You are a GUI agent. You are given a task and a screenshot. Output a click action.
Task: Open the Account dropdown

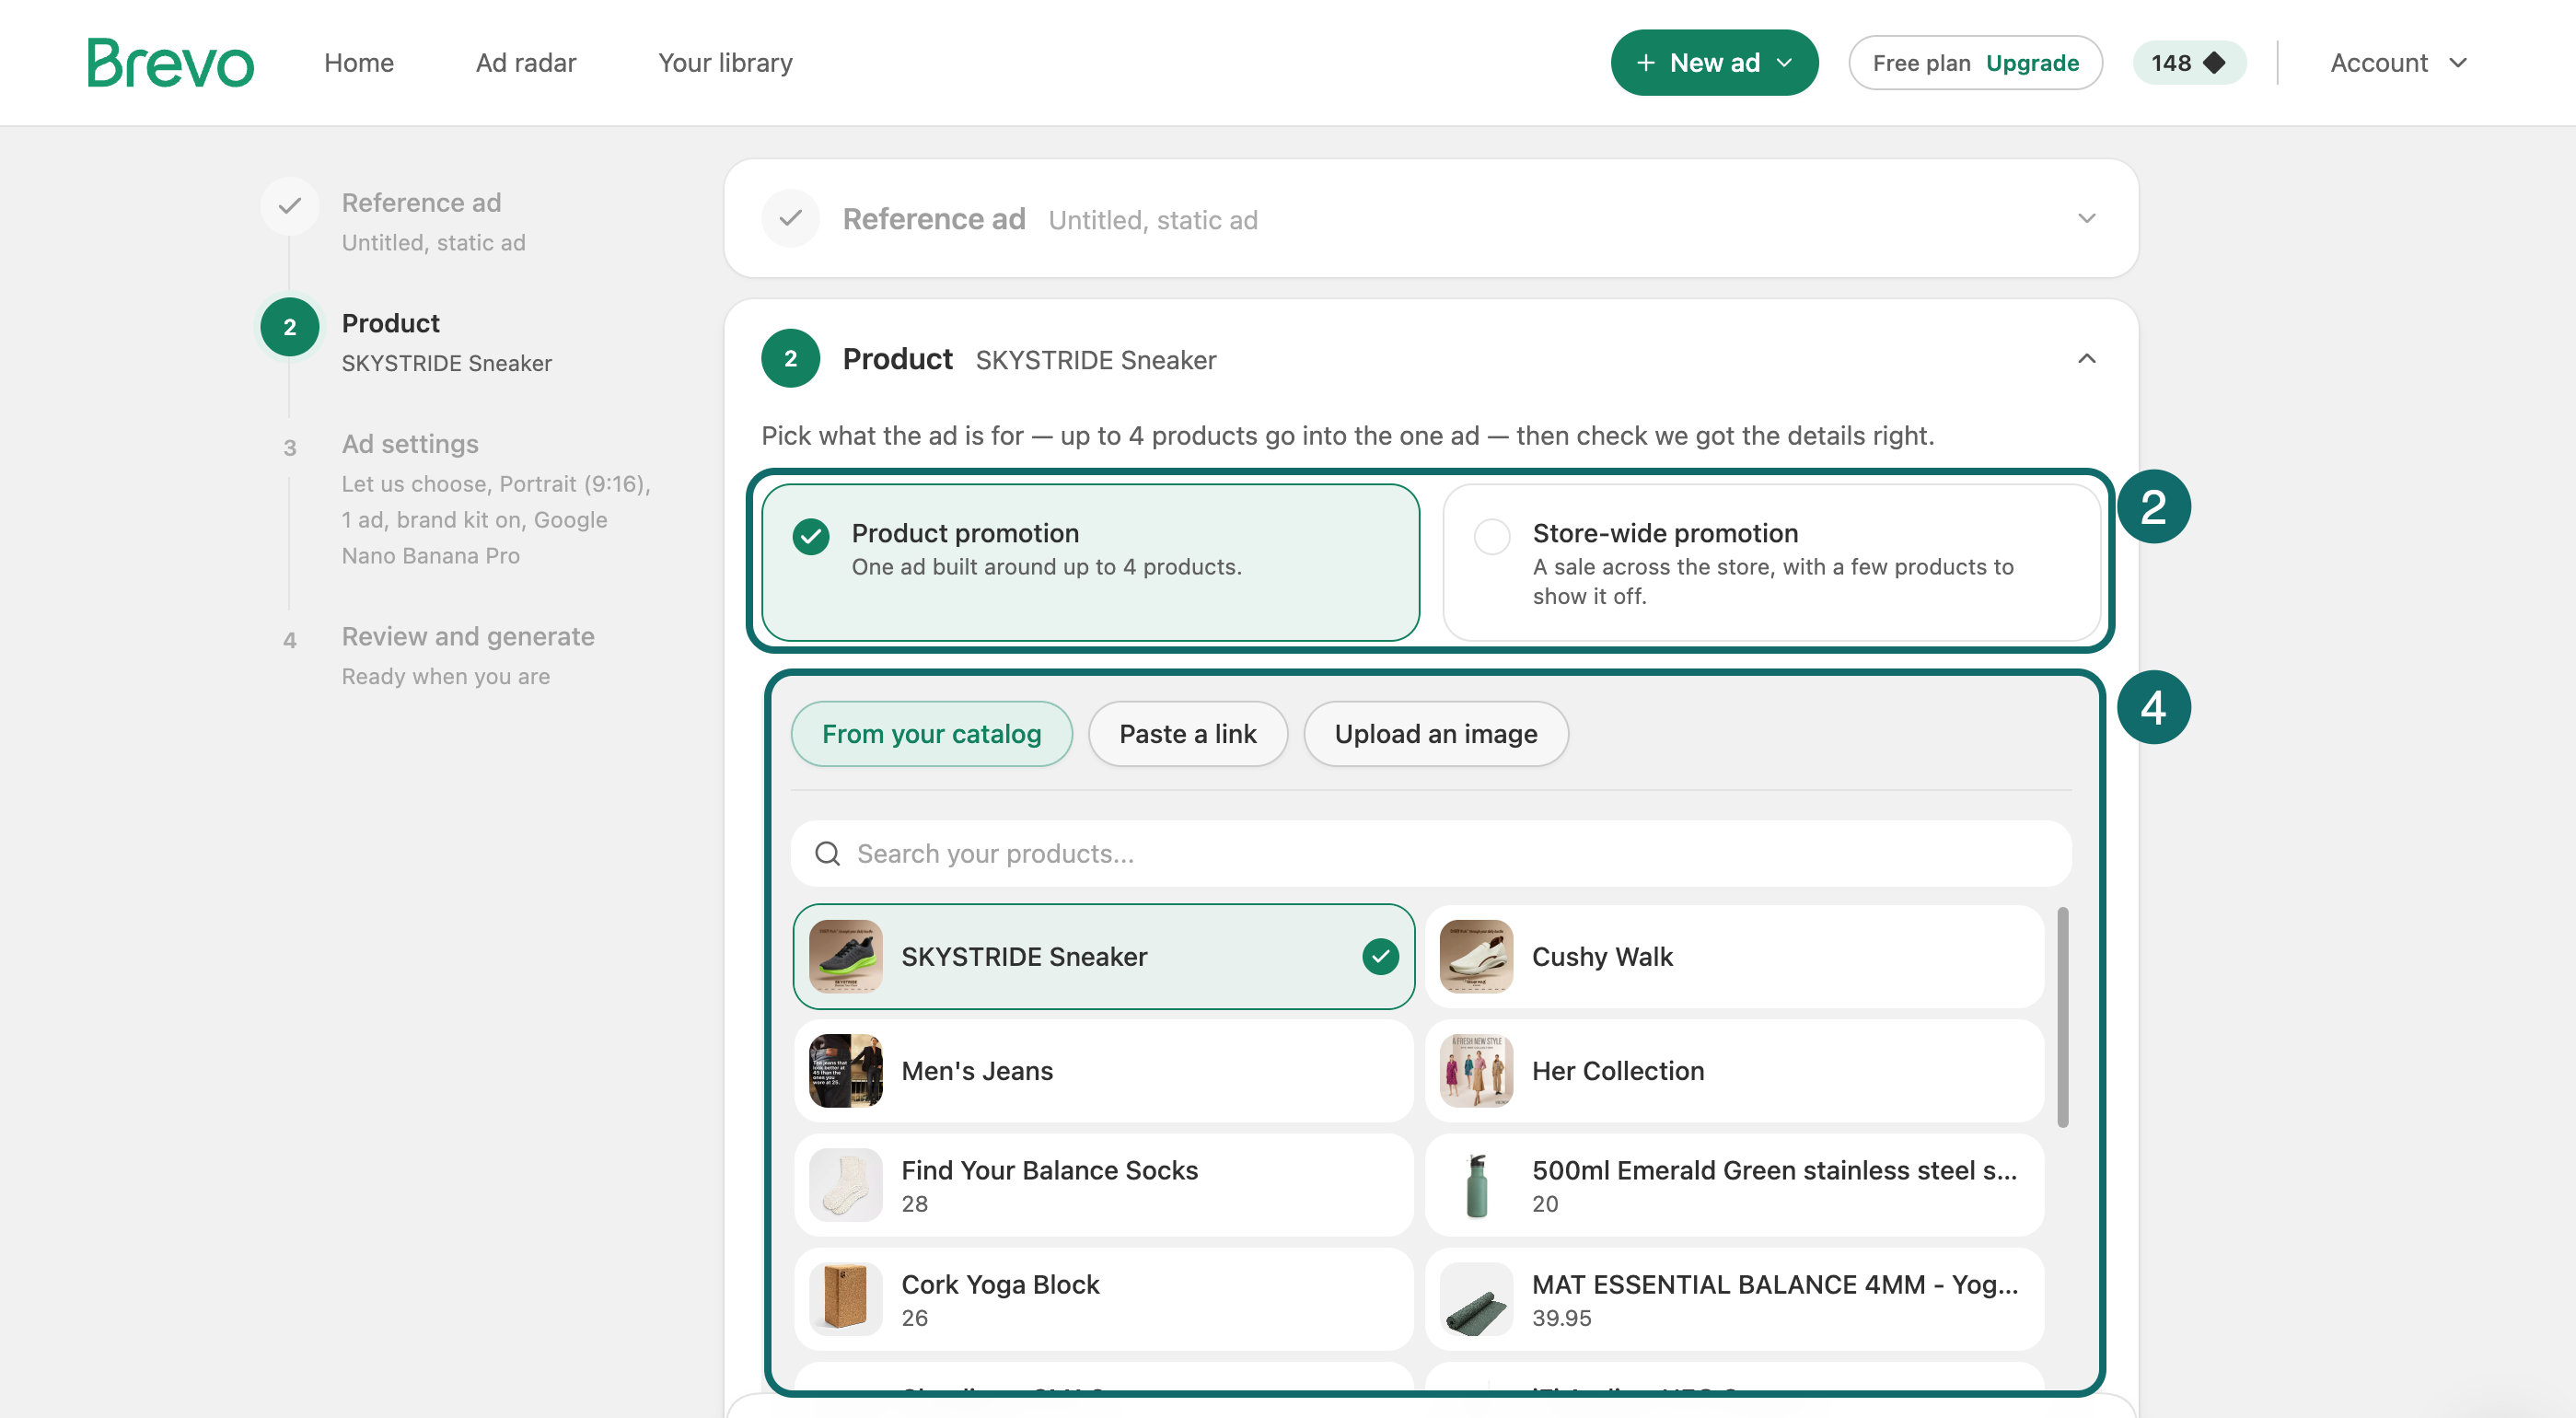pyautogui.click(x=2398, y=63)
